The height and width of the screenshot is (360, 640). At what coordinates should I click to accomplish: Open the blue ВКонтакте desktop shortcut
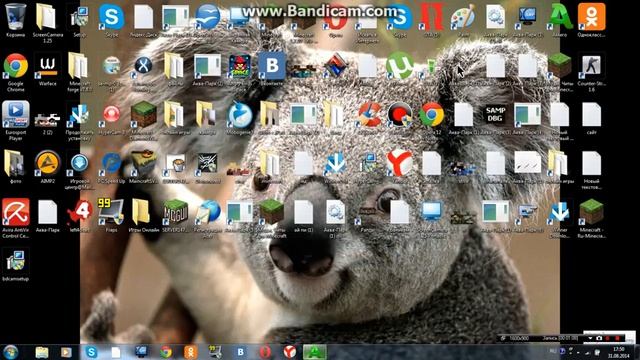pos(271,65)
